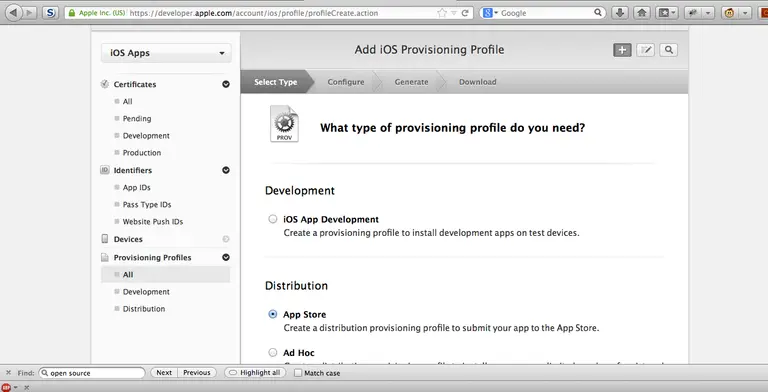Open the dropdown arrow beside the pin icon
The width and height of the screenshot is (768, 392).
[x=708, y=13]
